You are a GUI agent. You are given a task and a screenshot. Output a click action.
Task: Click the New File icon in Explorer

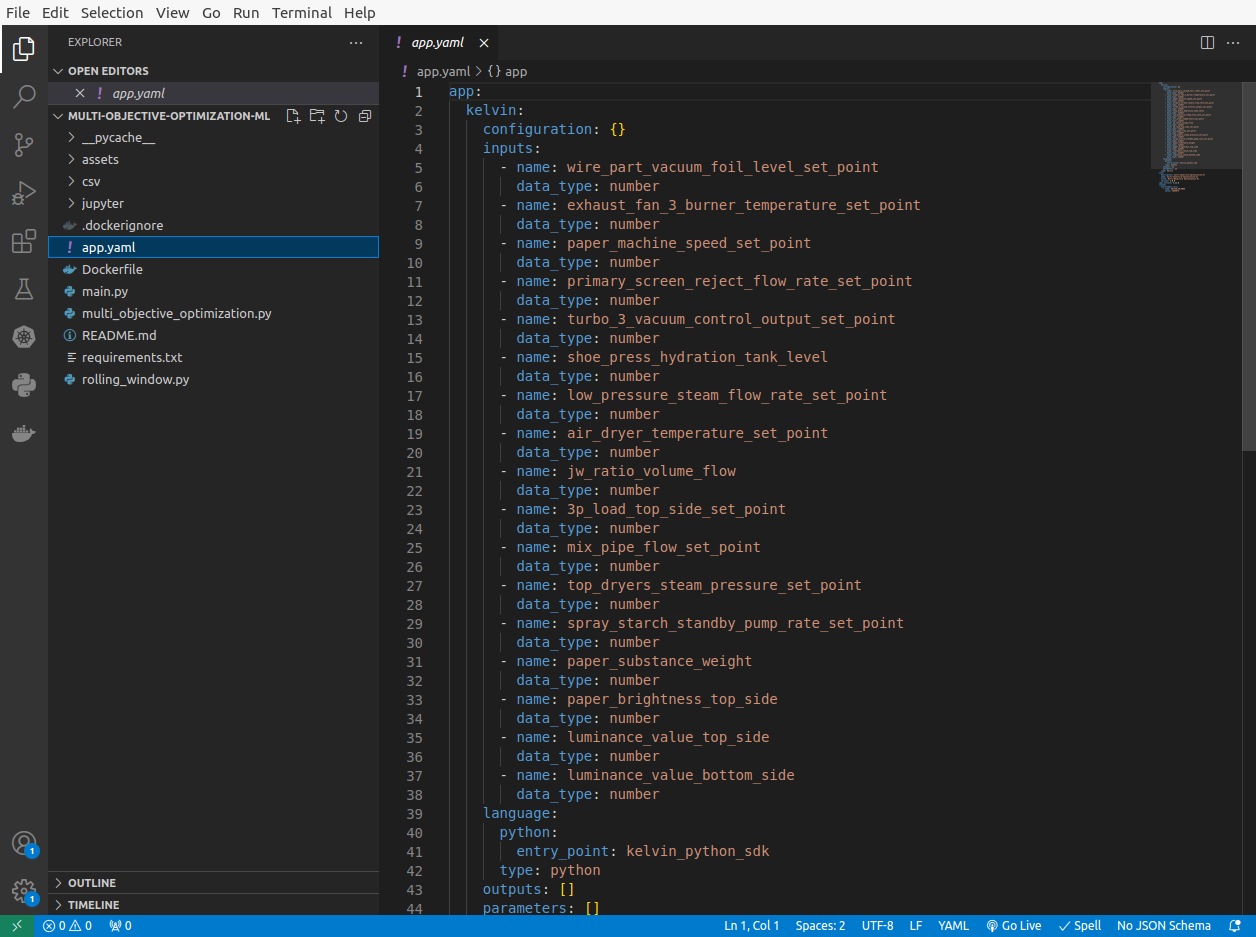(x=293, y=116)
